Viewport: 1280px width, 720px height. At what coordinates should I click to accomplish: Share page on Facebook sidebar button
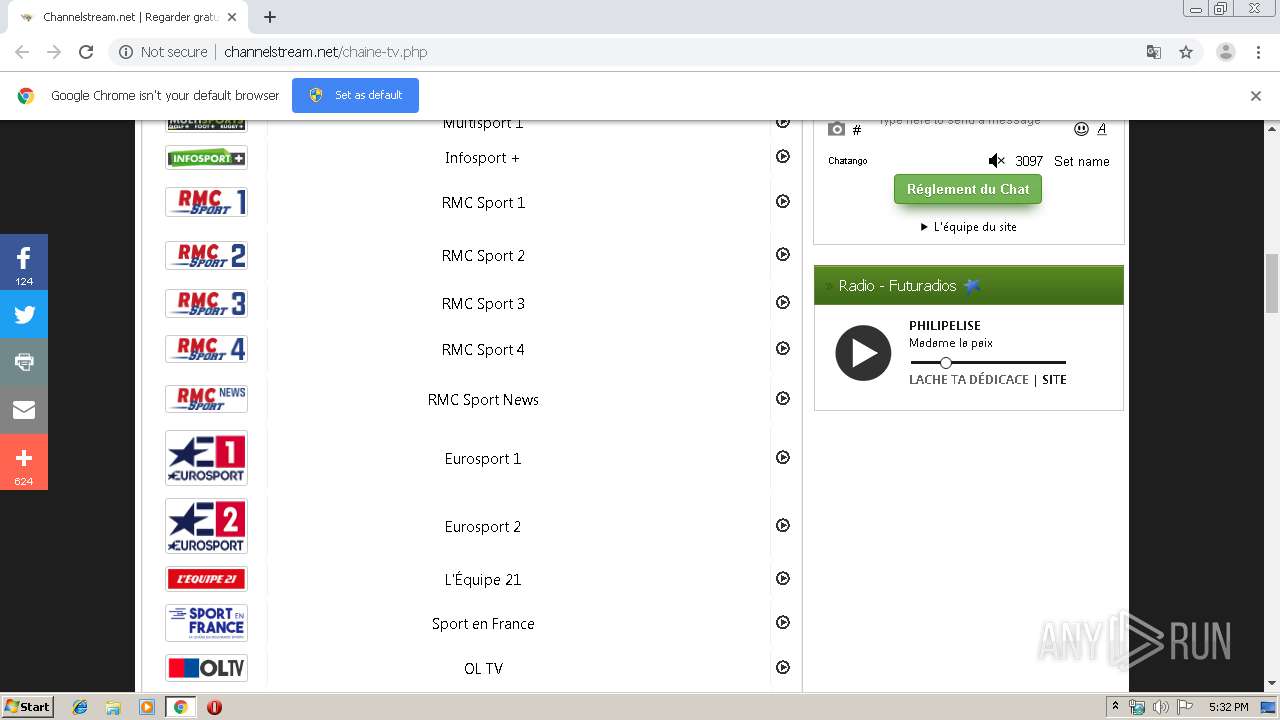click(x=24, y=262)
